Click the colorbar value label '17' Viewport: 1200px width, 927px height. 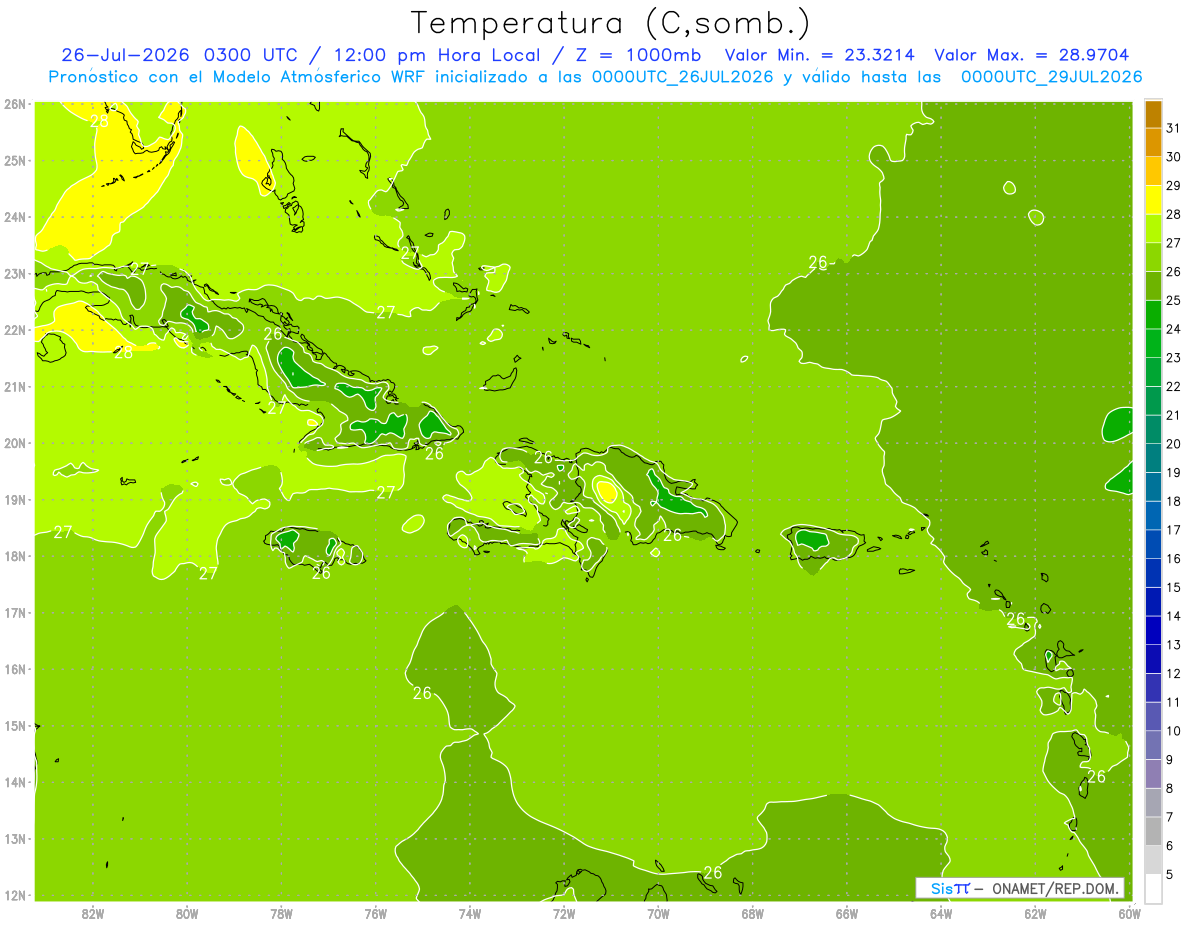[1173, 530]
